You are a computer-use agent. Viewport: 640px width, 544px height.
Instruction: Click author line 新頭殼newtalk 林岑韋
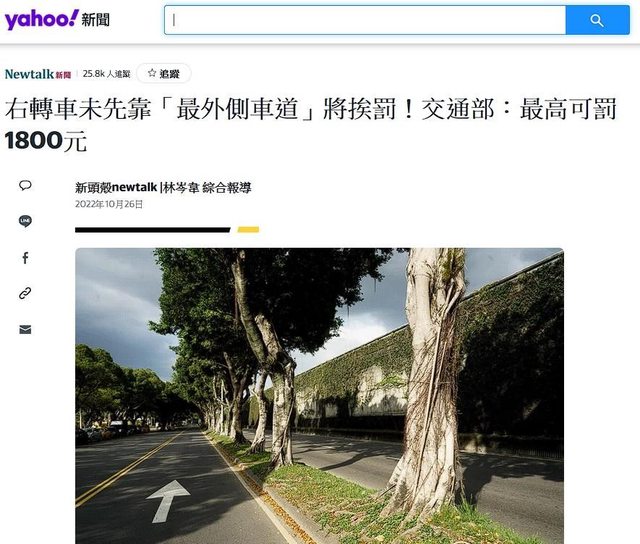coord(163,187)
